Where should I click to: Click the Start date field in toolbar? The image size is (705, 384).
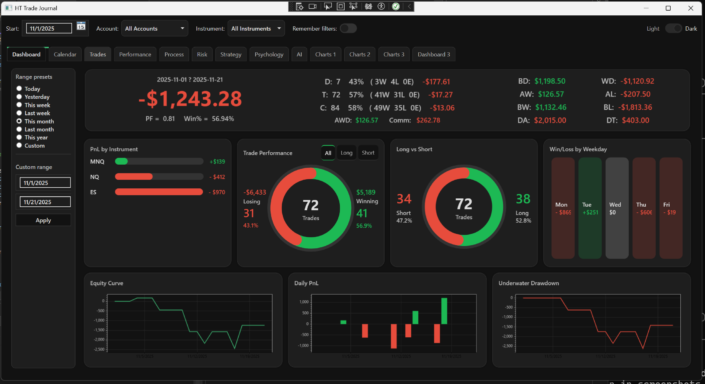49,28
